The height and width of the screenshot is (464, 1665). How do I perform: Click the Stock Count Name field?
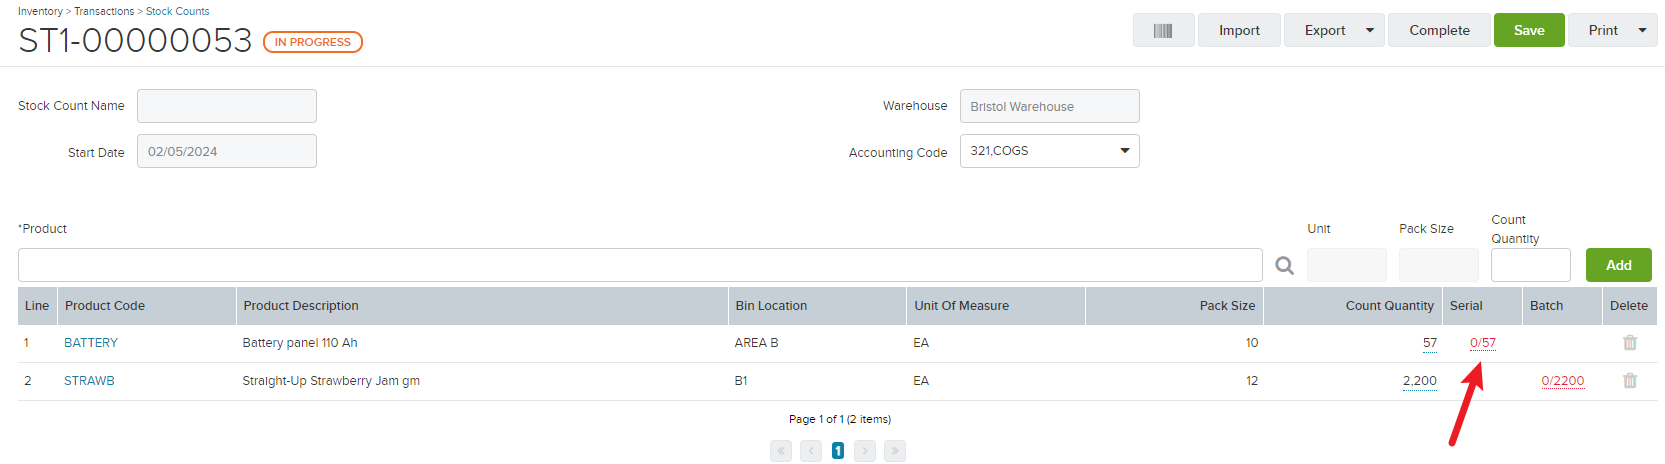click(227, 106)
